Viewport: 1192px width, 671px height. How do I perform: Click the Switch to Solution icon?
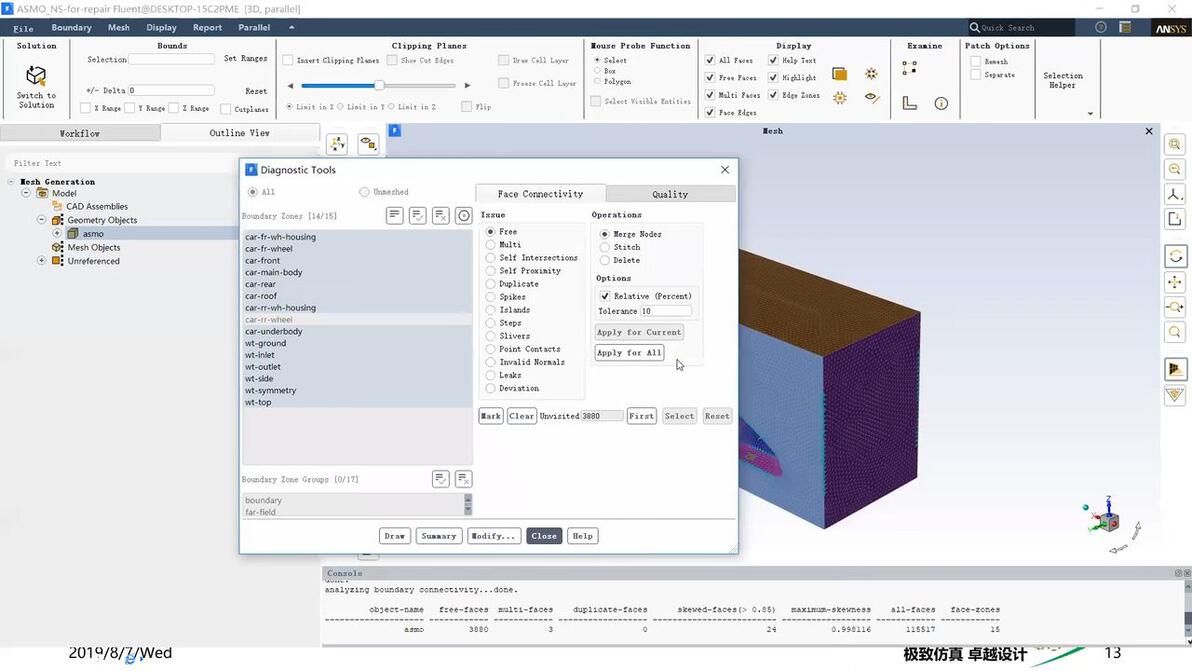point(36,77)
